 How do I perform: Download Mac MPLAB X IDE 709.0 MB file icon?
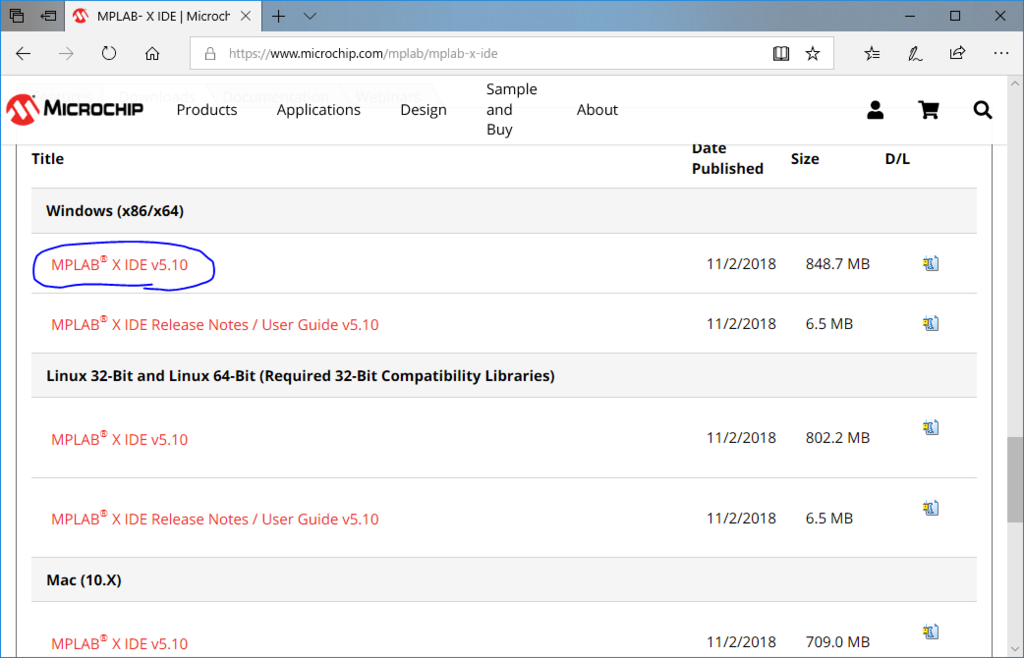931,632
